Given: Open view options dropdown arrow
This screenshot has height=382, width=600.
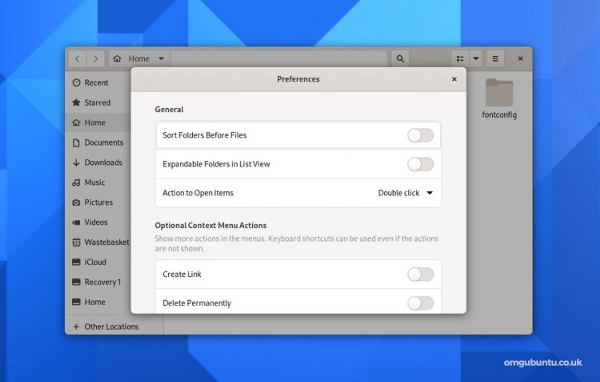Looking at the screenshot, I should click(476, 59).
